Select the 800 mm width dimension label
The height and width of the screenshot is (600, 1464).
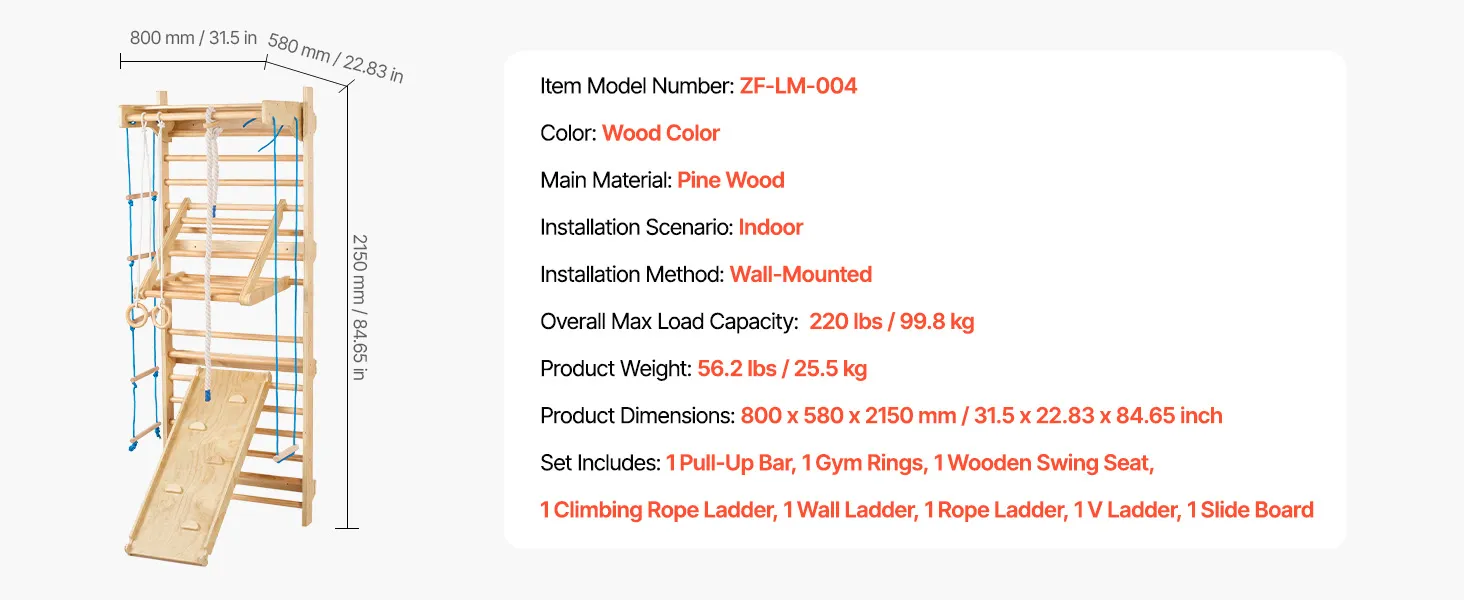(x=193, y=39)
